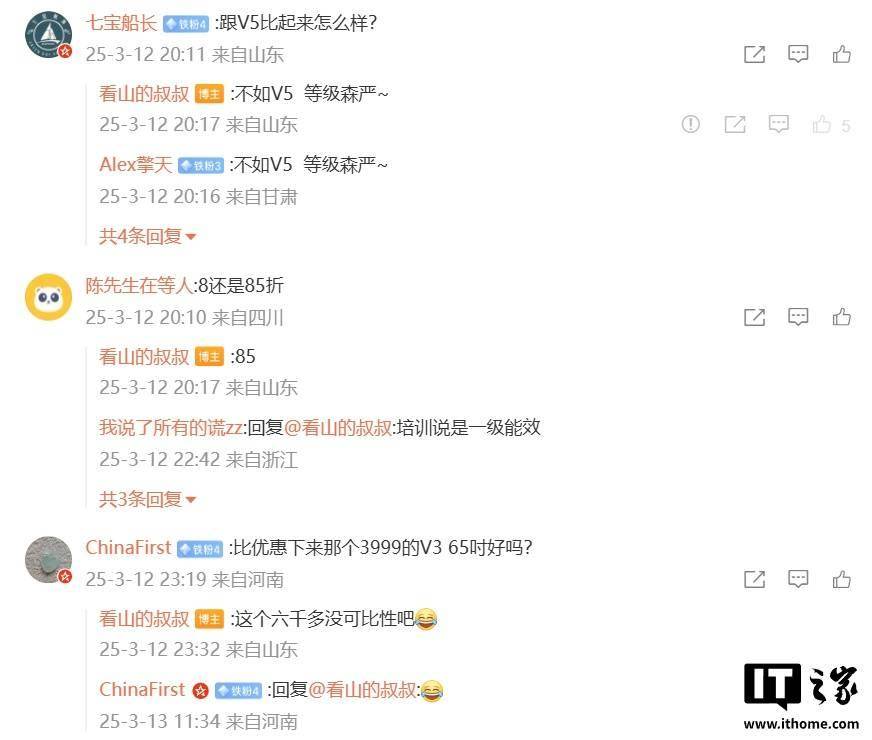Like ChinaFirst's comment about V3 65吋

841,579
